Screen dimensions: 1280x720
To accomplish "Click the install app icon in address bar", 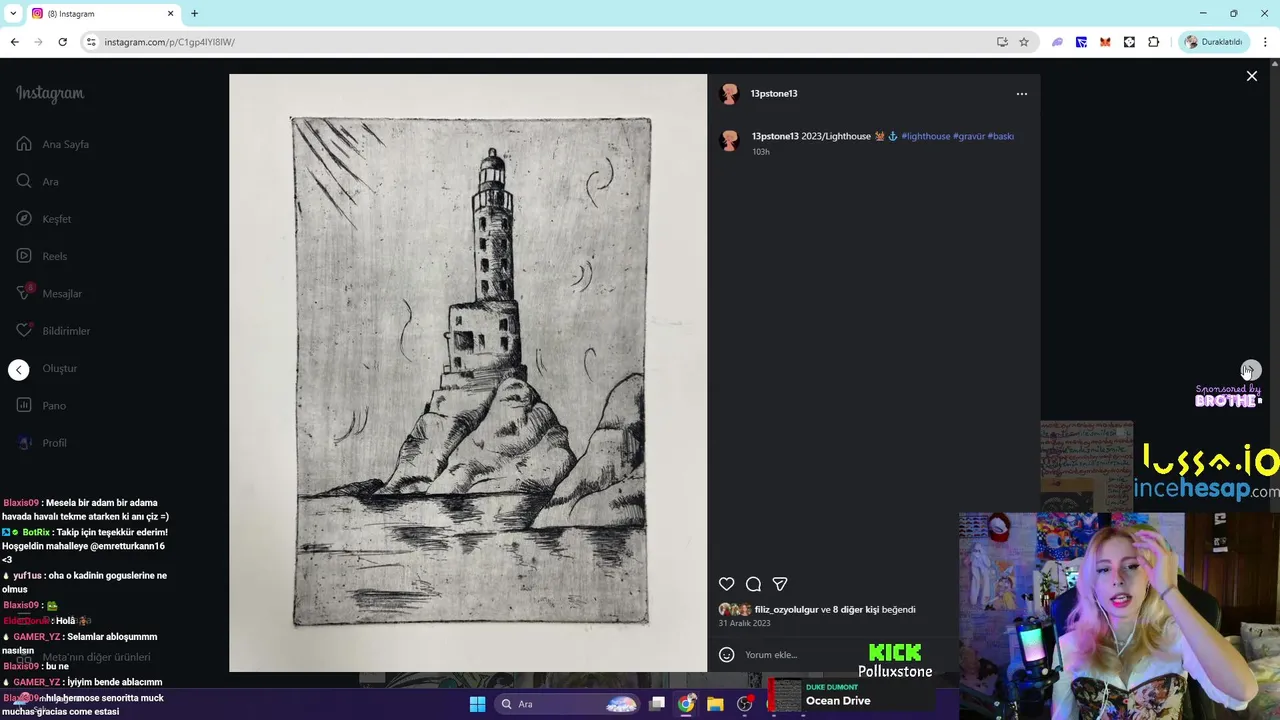I will point(1002,42).
